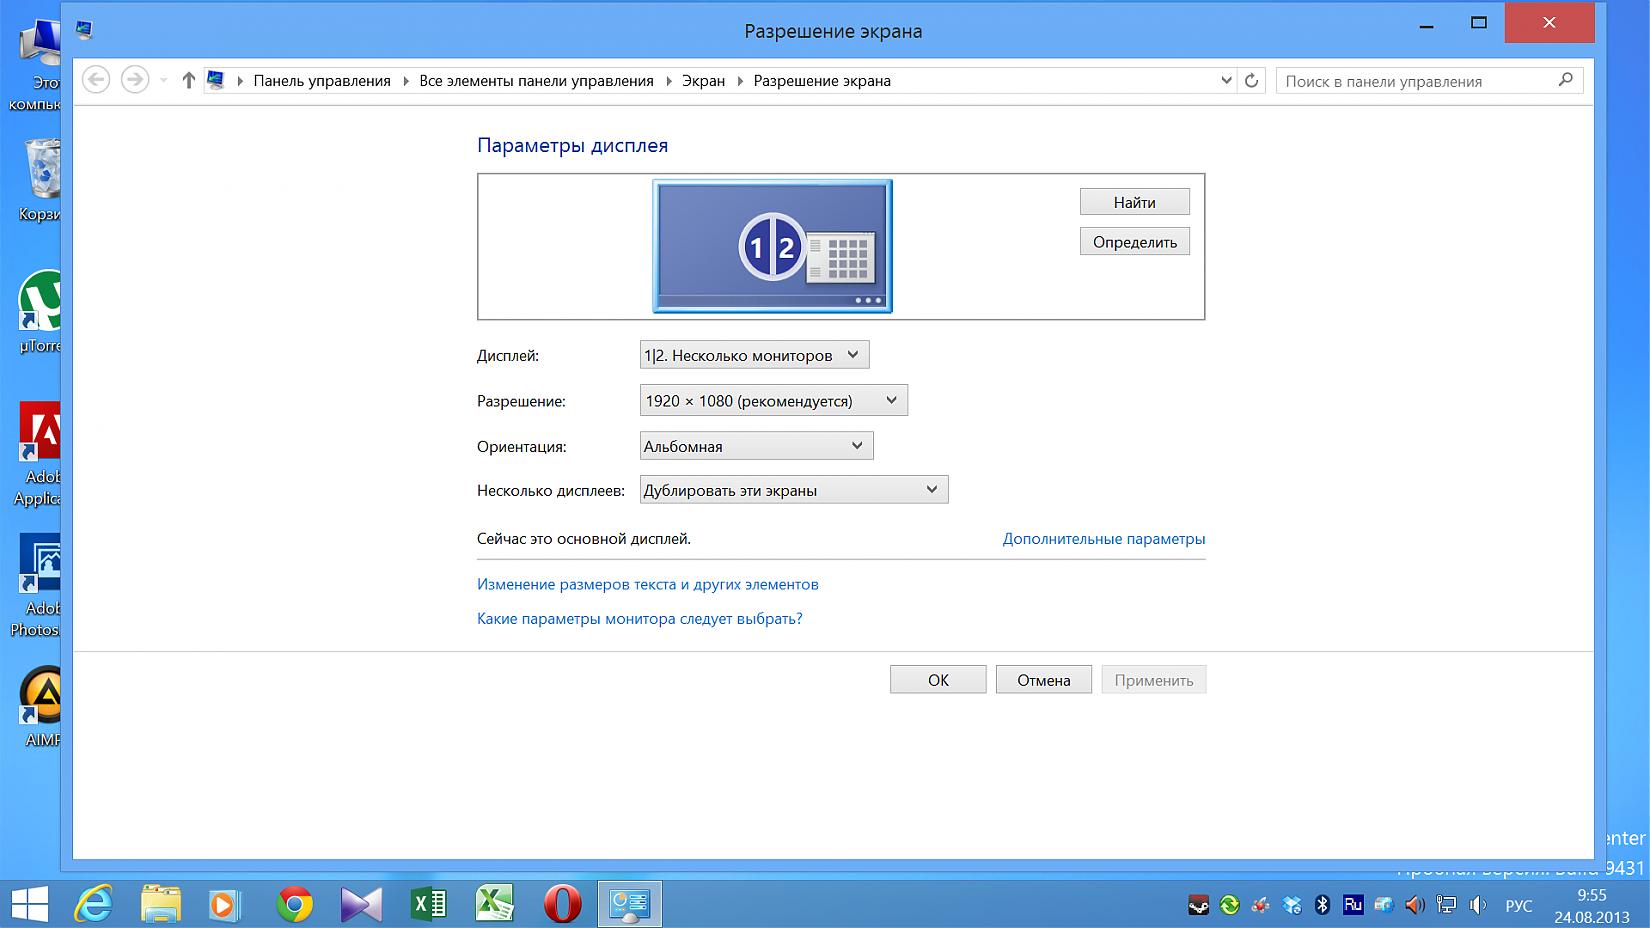This screenshot has height=928, width=1650.
Task: Refresh the control panel address bar
Action: point(1251,81)
